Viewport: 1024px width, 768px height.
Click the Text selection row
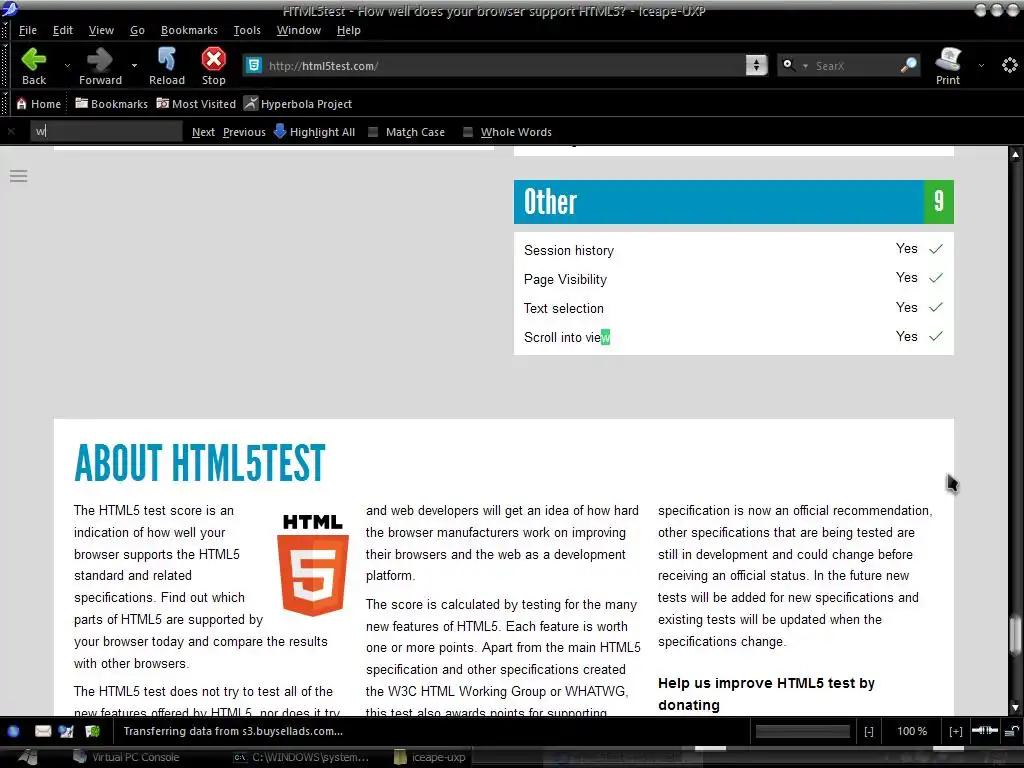click(x=733, y=308)
